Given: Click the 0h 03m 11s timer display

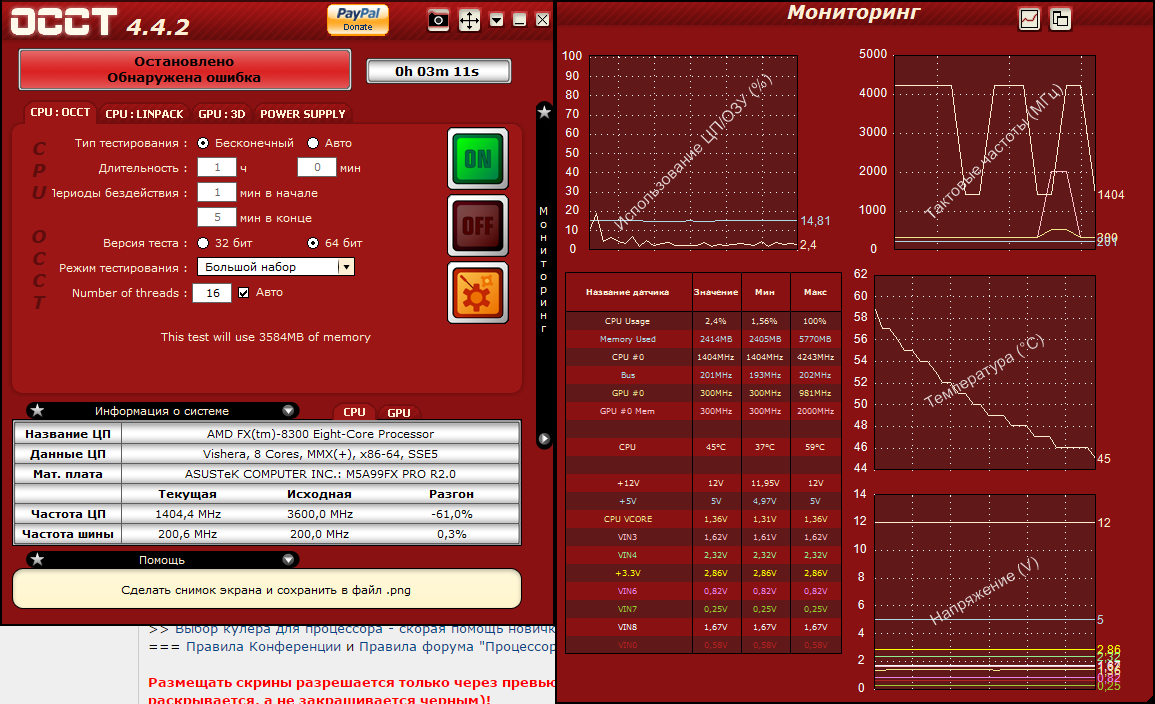Looking at the screenshot, I should click(438, 71).
